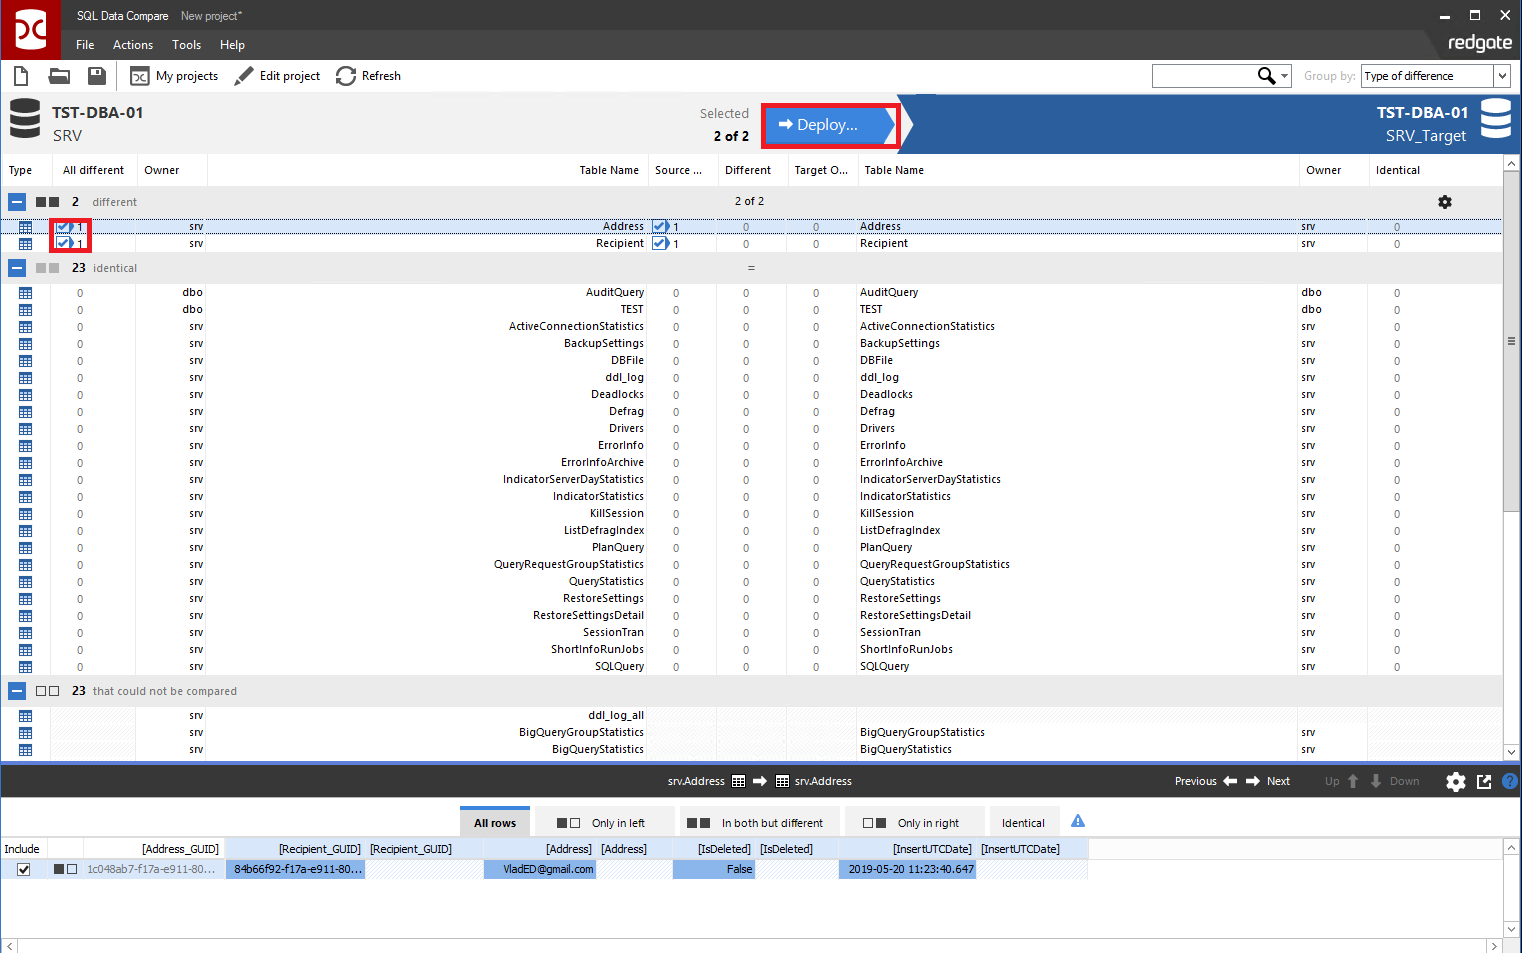Click the Save project disk icon

pos(97,76)
